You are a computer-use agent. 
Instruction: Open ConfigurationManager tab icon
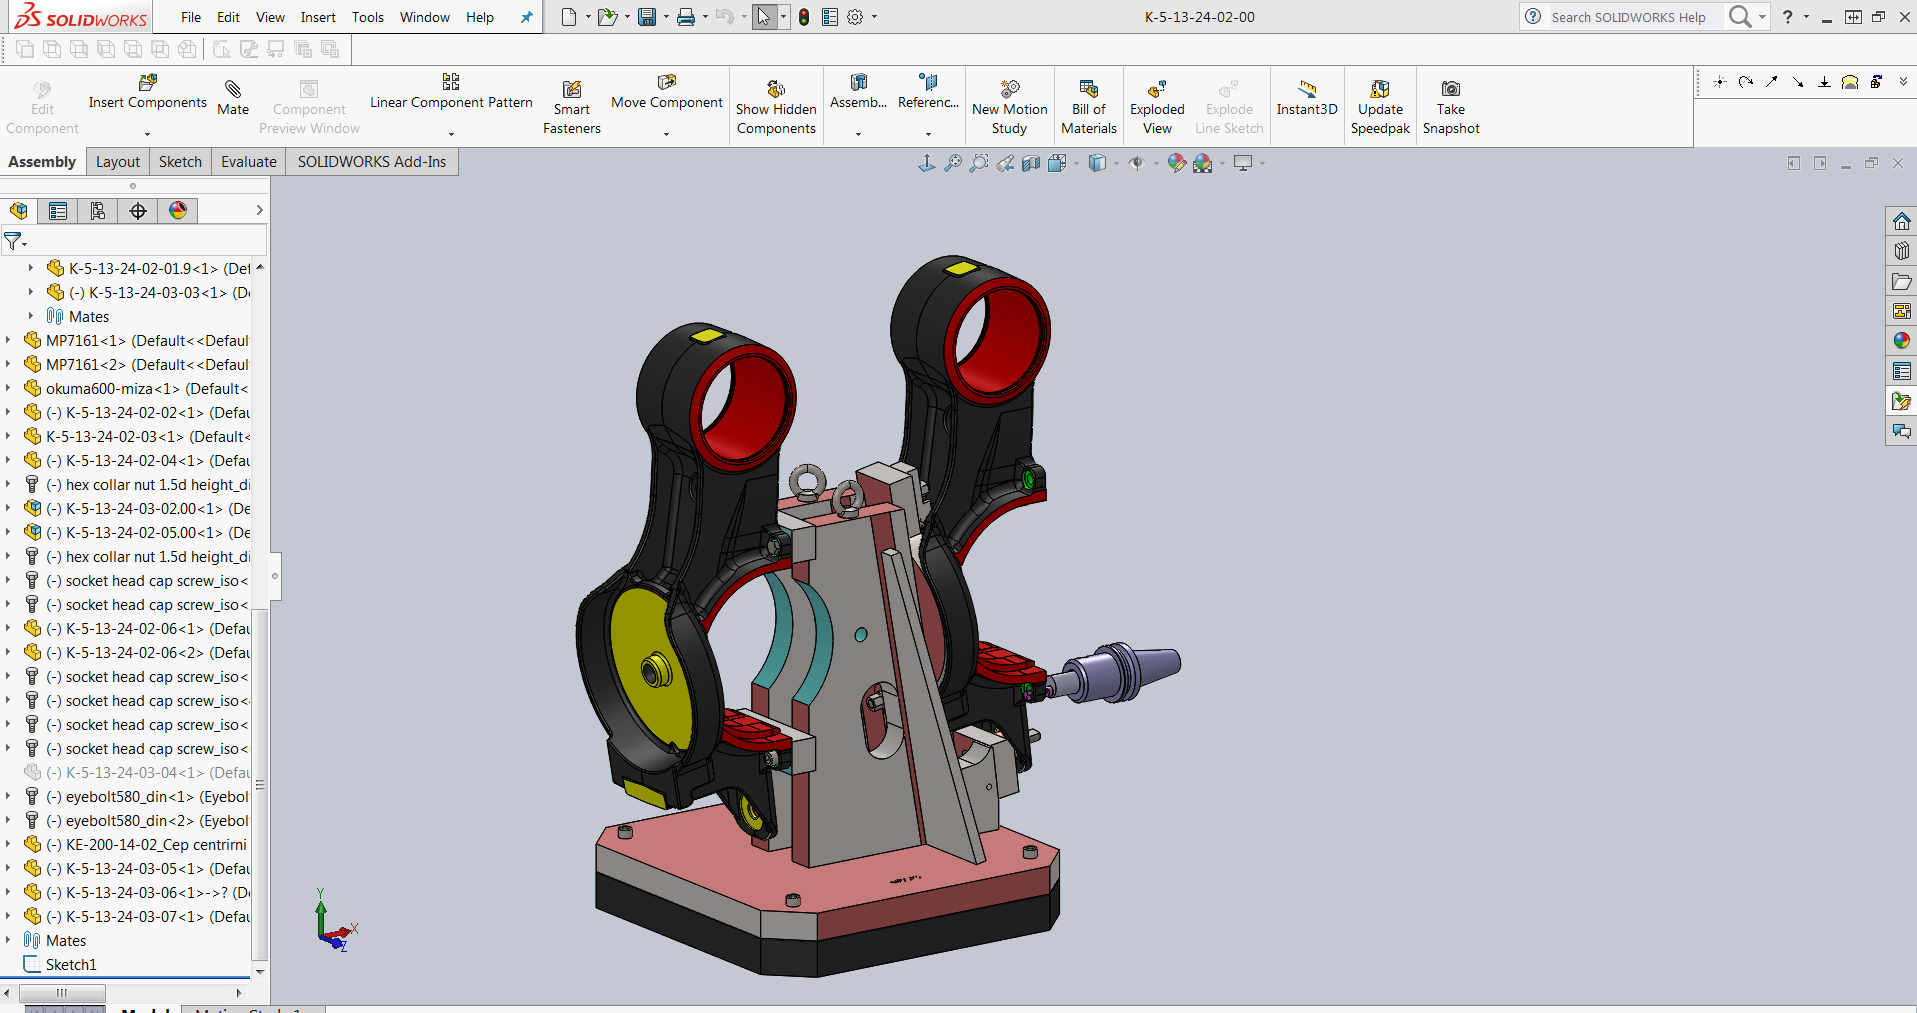tap(98, 211)
